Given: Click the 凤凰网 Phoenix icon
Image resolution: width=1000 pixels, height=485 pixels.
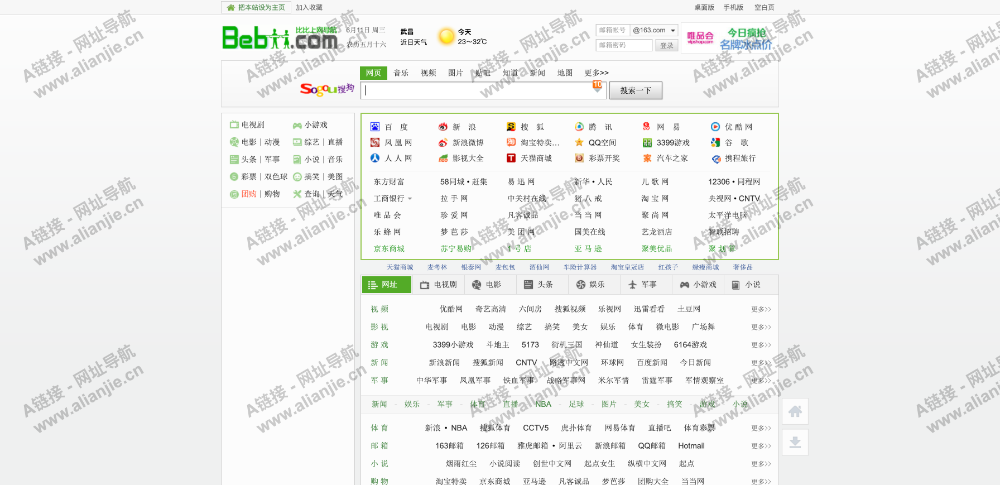Looking at the screenshot, I should pos(375,142).
